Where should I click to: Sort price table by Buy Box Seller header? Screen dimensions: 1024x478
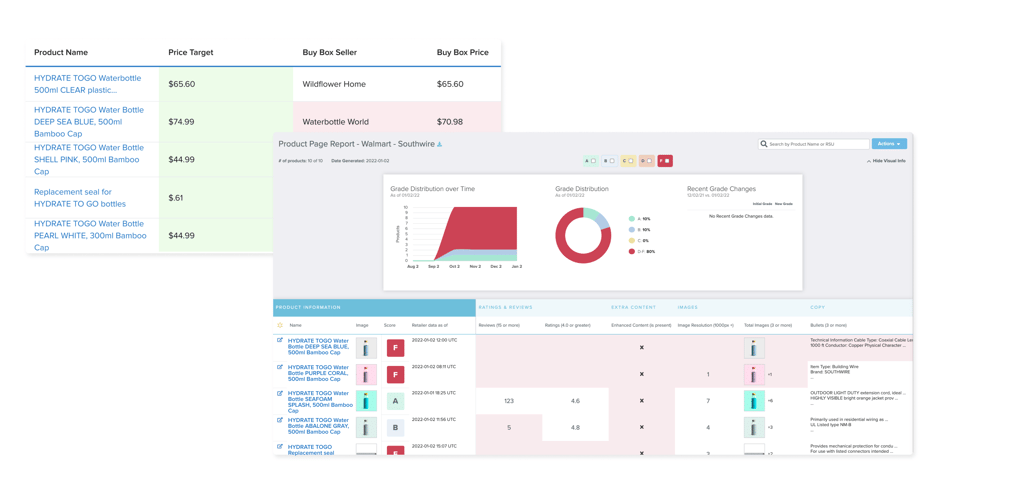click(330, 52)
